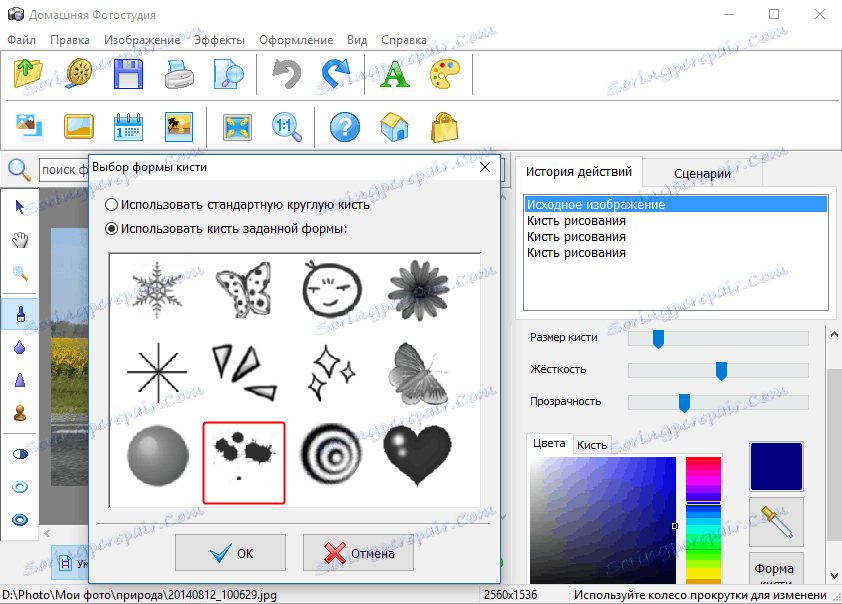Open the calendar creation icon
This screenshot has height=604, width=842.
pyautogui.click(x=128, y=127)
